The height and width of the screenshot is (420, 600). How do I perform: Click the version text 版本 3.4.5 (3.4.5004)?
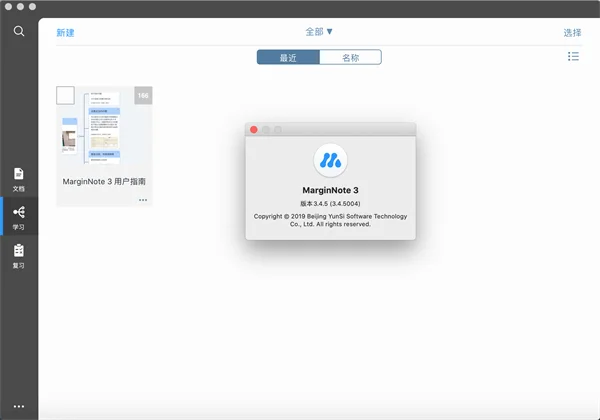coord(330,203)
